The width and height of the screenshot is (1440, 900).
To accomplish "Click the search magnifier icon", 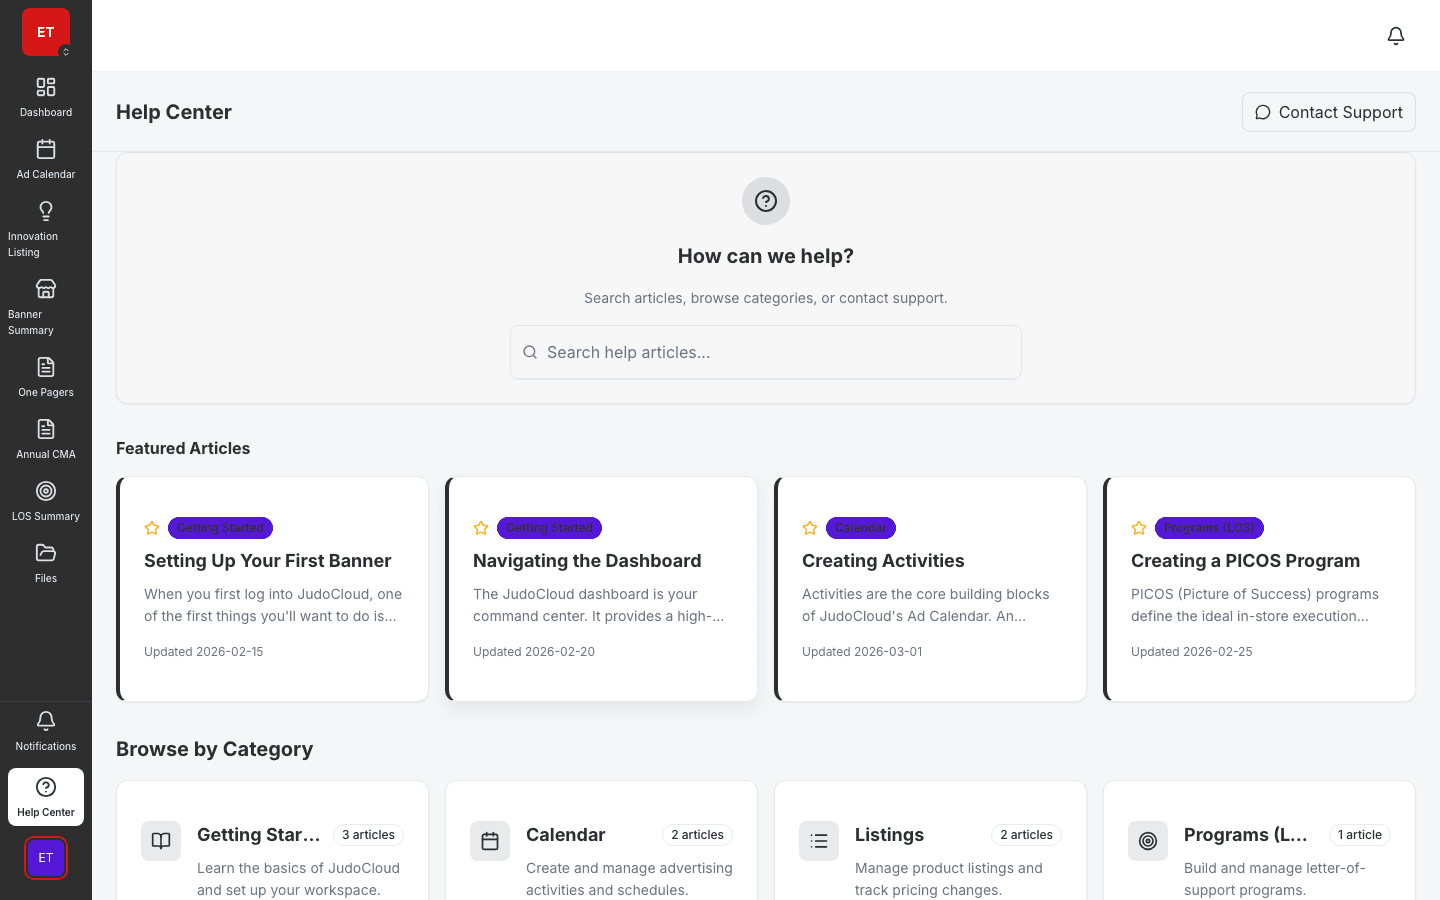I will point(530,352).
